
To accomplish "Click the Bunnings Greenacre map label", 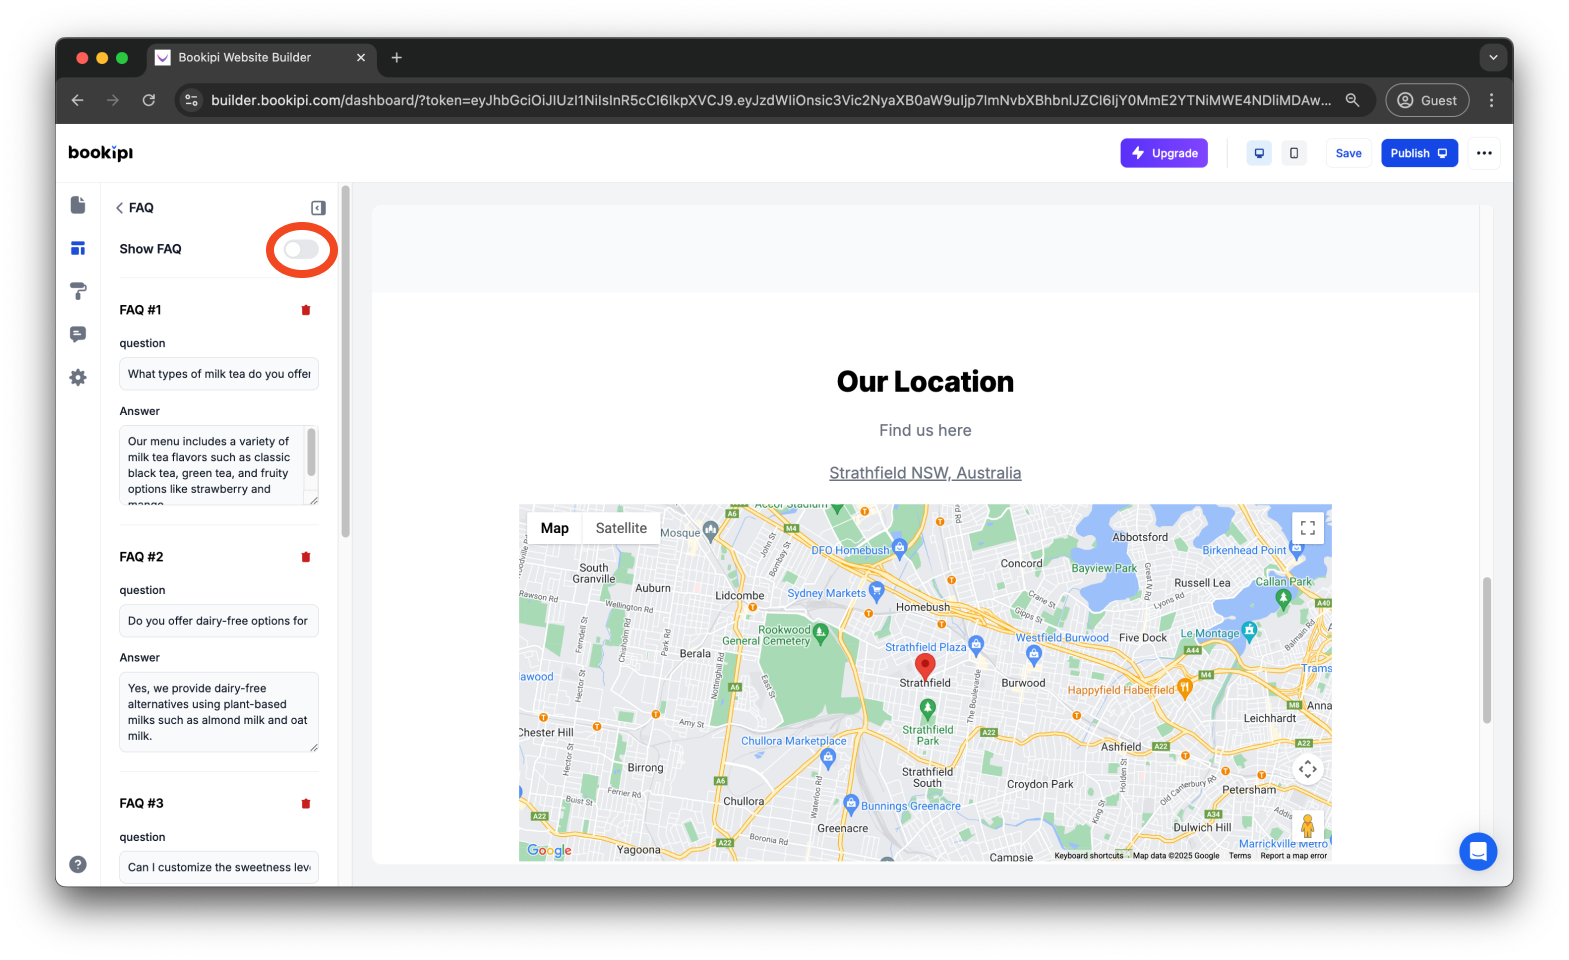I will (911, 806).
